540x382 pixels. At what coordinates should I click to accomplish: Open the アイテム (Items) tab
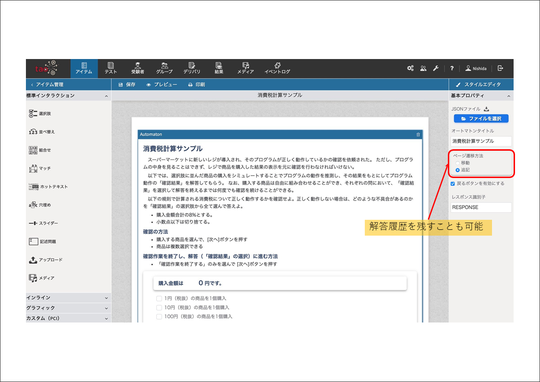pyautogui.click(x=84, y=68)
